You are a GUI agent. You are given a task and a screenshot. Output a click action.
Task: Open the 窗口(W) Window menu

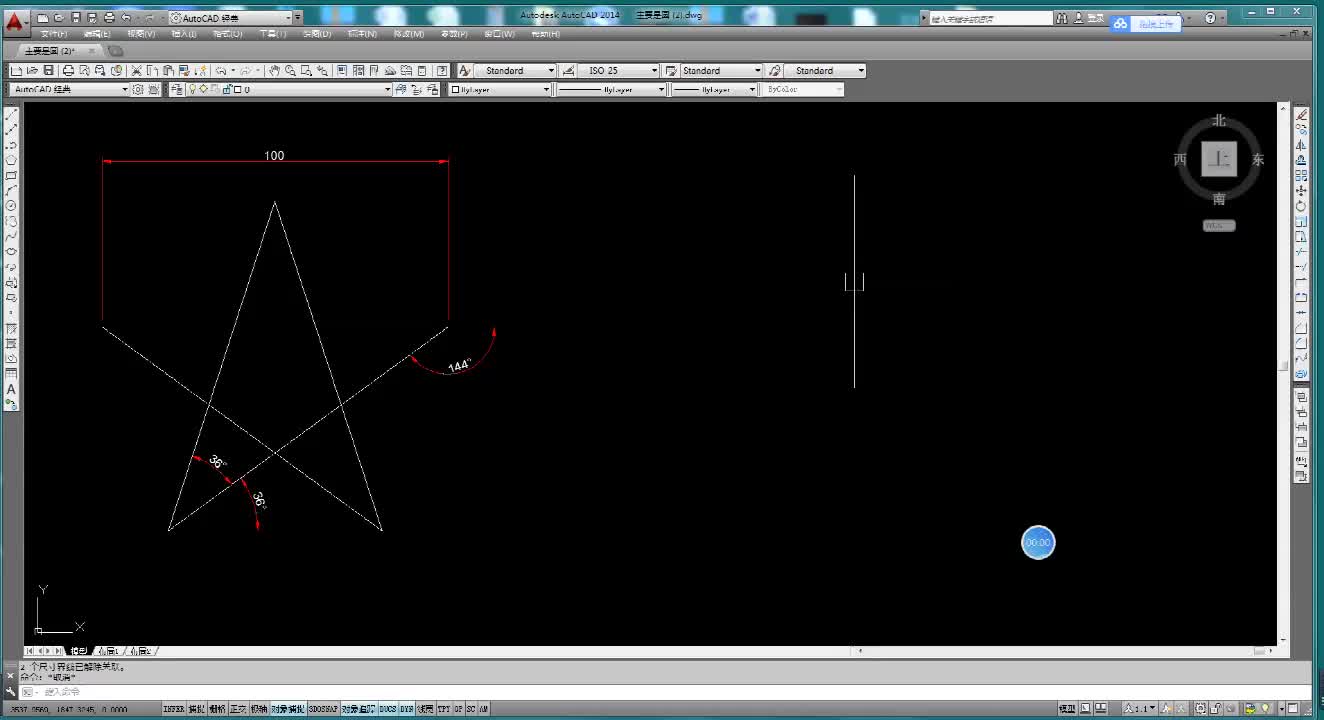pyautogui.click(x=499, y=34)
